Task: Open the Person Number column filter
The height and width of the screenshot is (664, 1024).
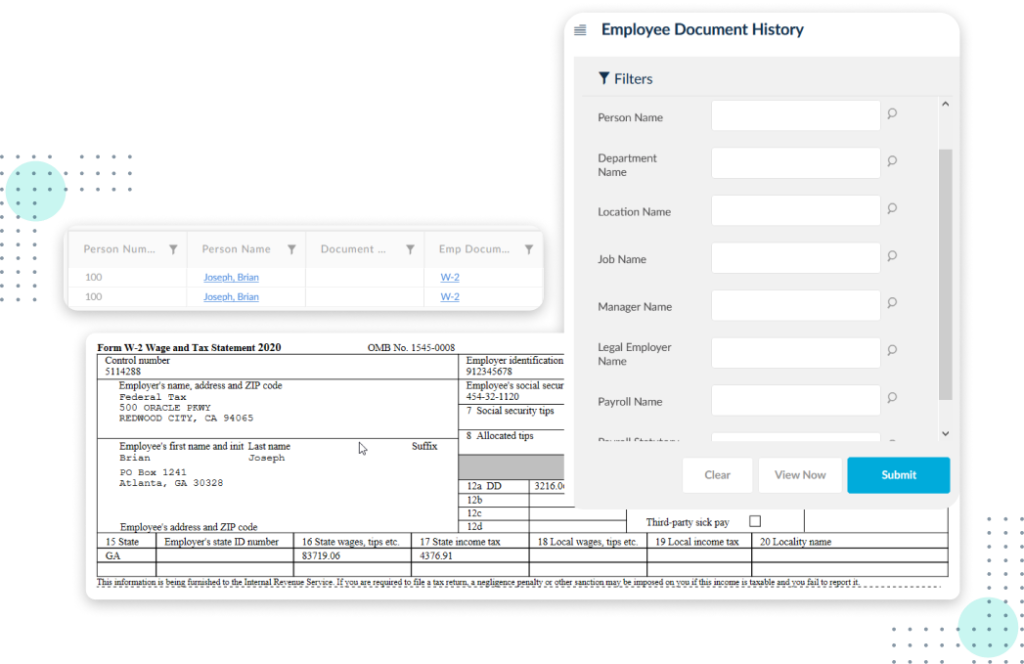Action: 173,250
